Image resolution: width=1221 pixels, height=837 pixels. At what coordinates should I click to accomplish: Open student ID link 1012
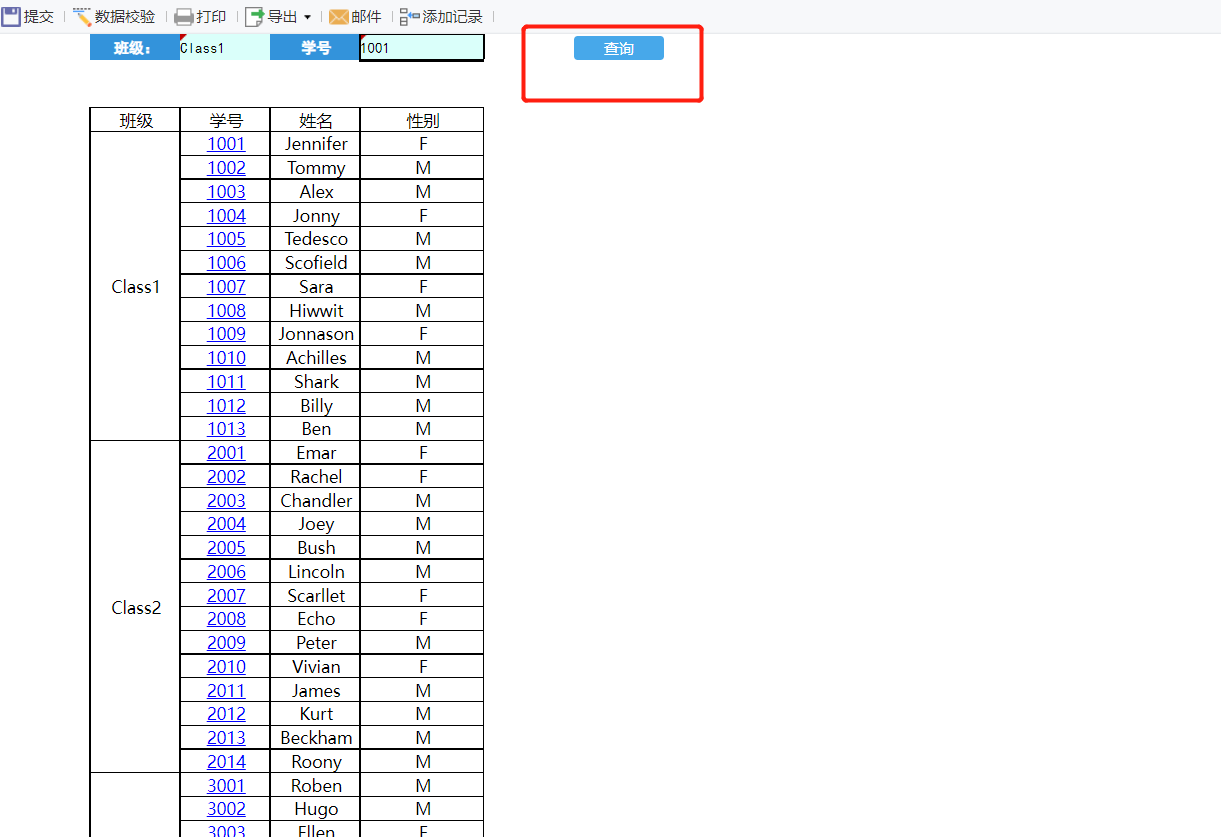coord(226,406)
